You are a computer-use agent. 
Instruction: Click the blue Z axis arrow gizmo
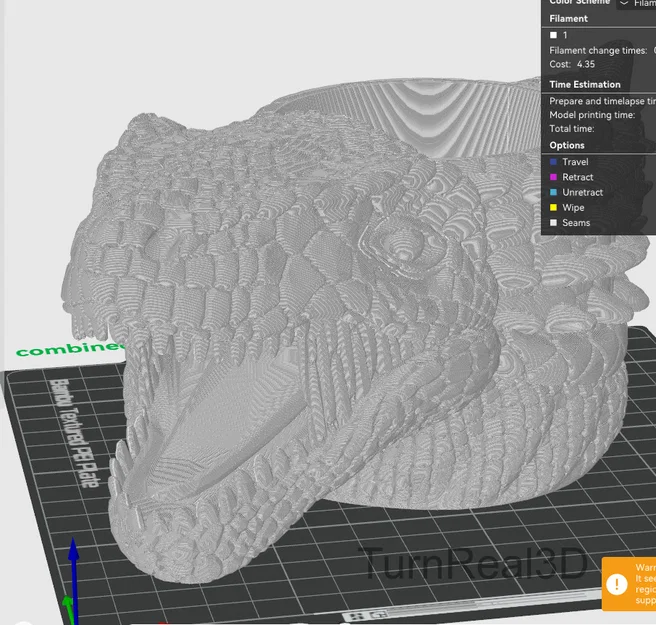coord(74,579)
